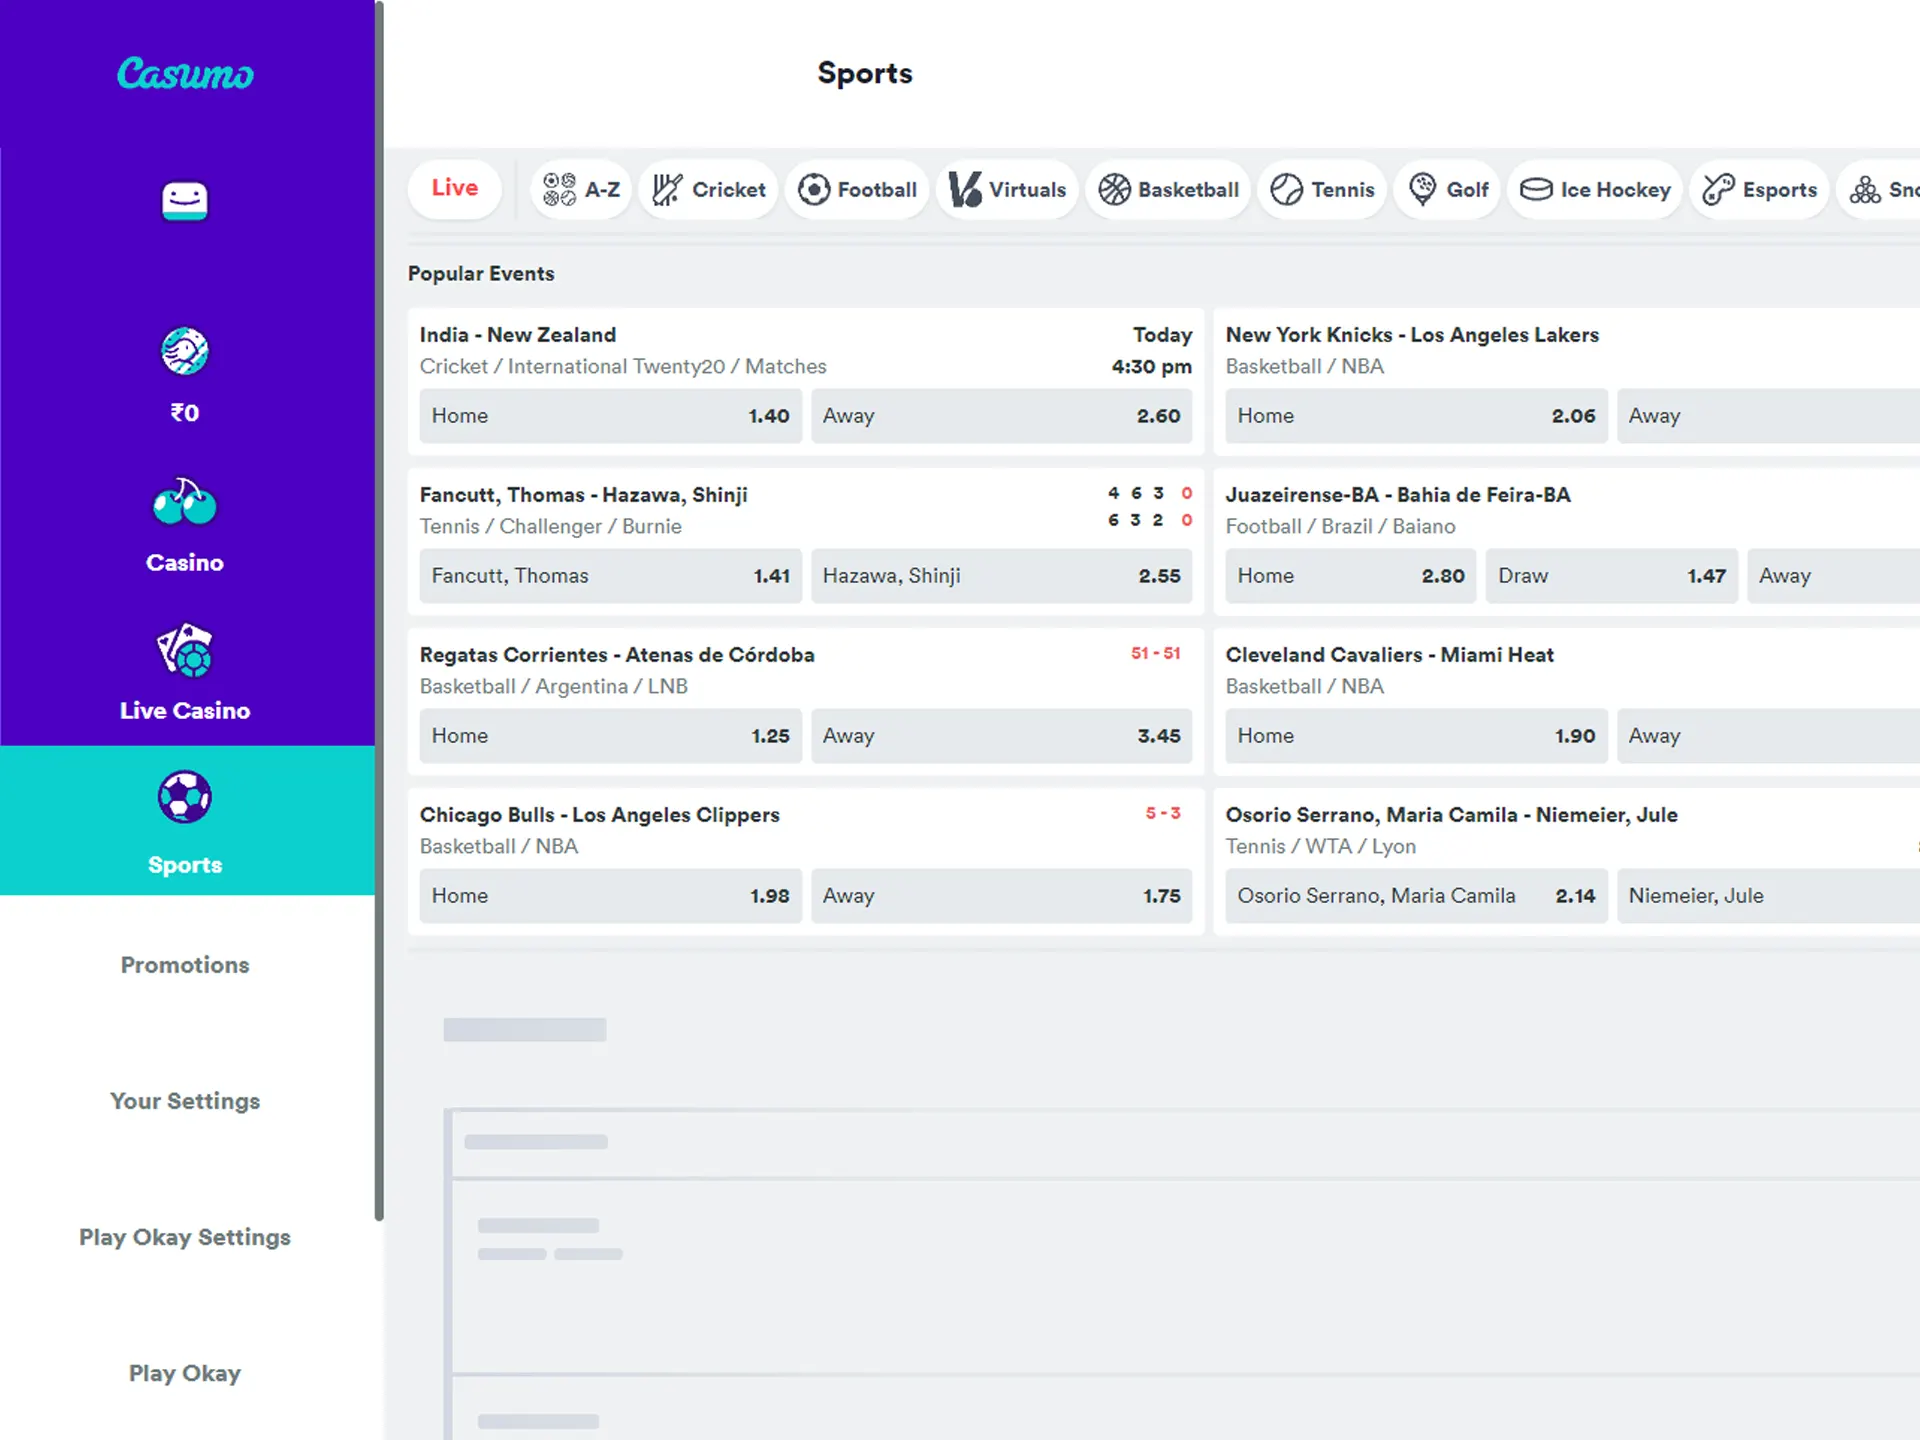Toggle the Live betting filter
The width and height of the screenshot is (1920, 1440).
coord(457,189)
